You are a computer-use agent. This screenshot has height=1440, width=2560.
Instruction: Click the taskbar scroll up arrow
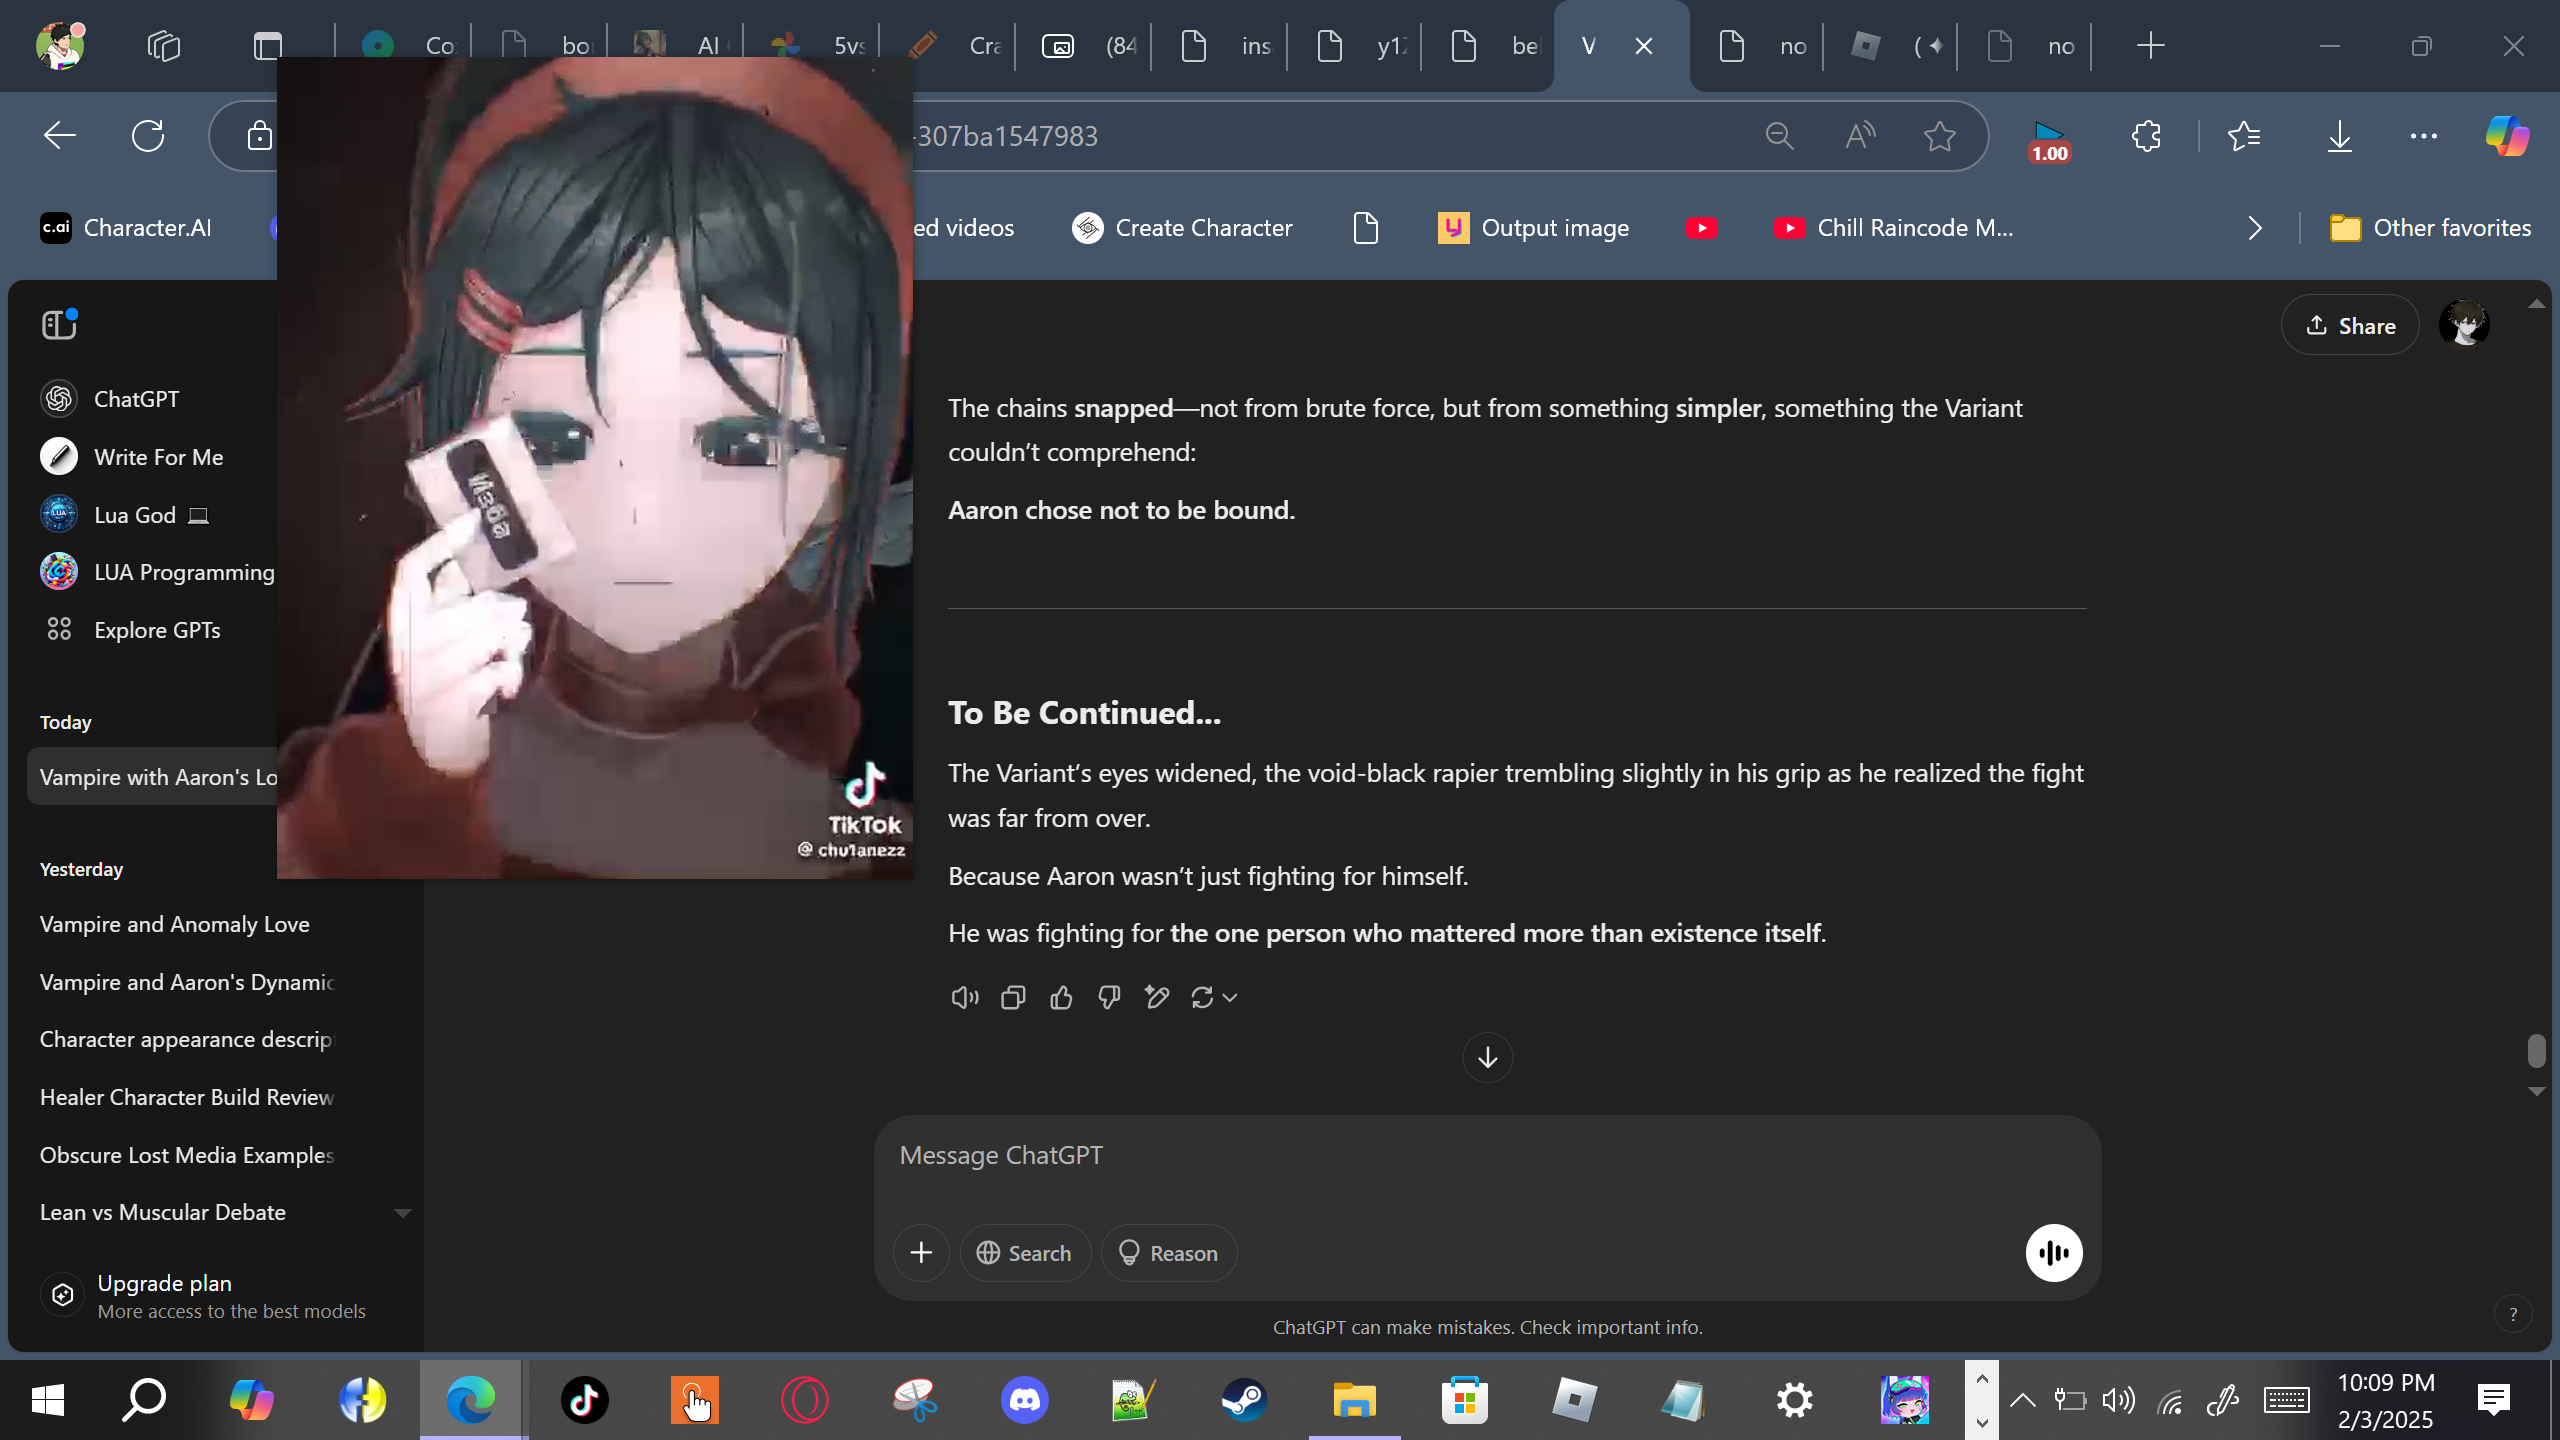click(1982, 1379)
